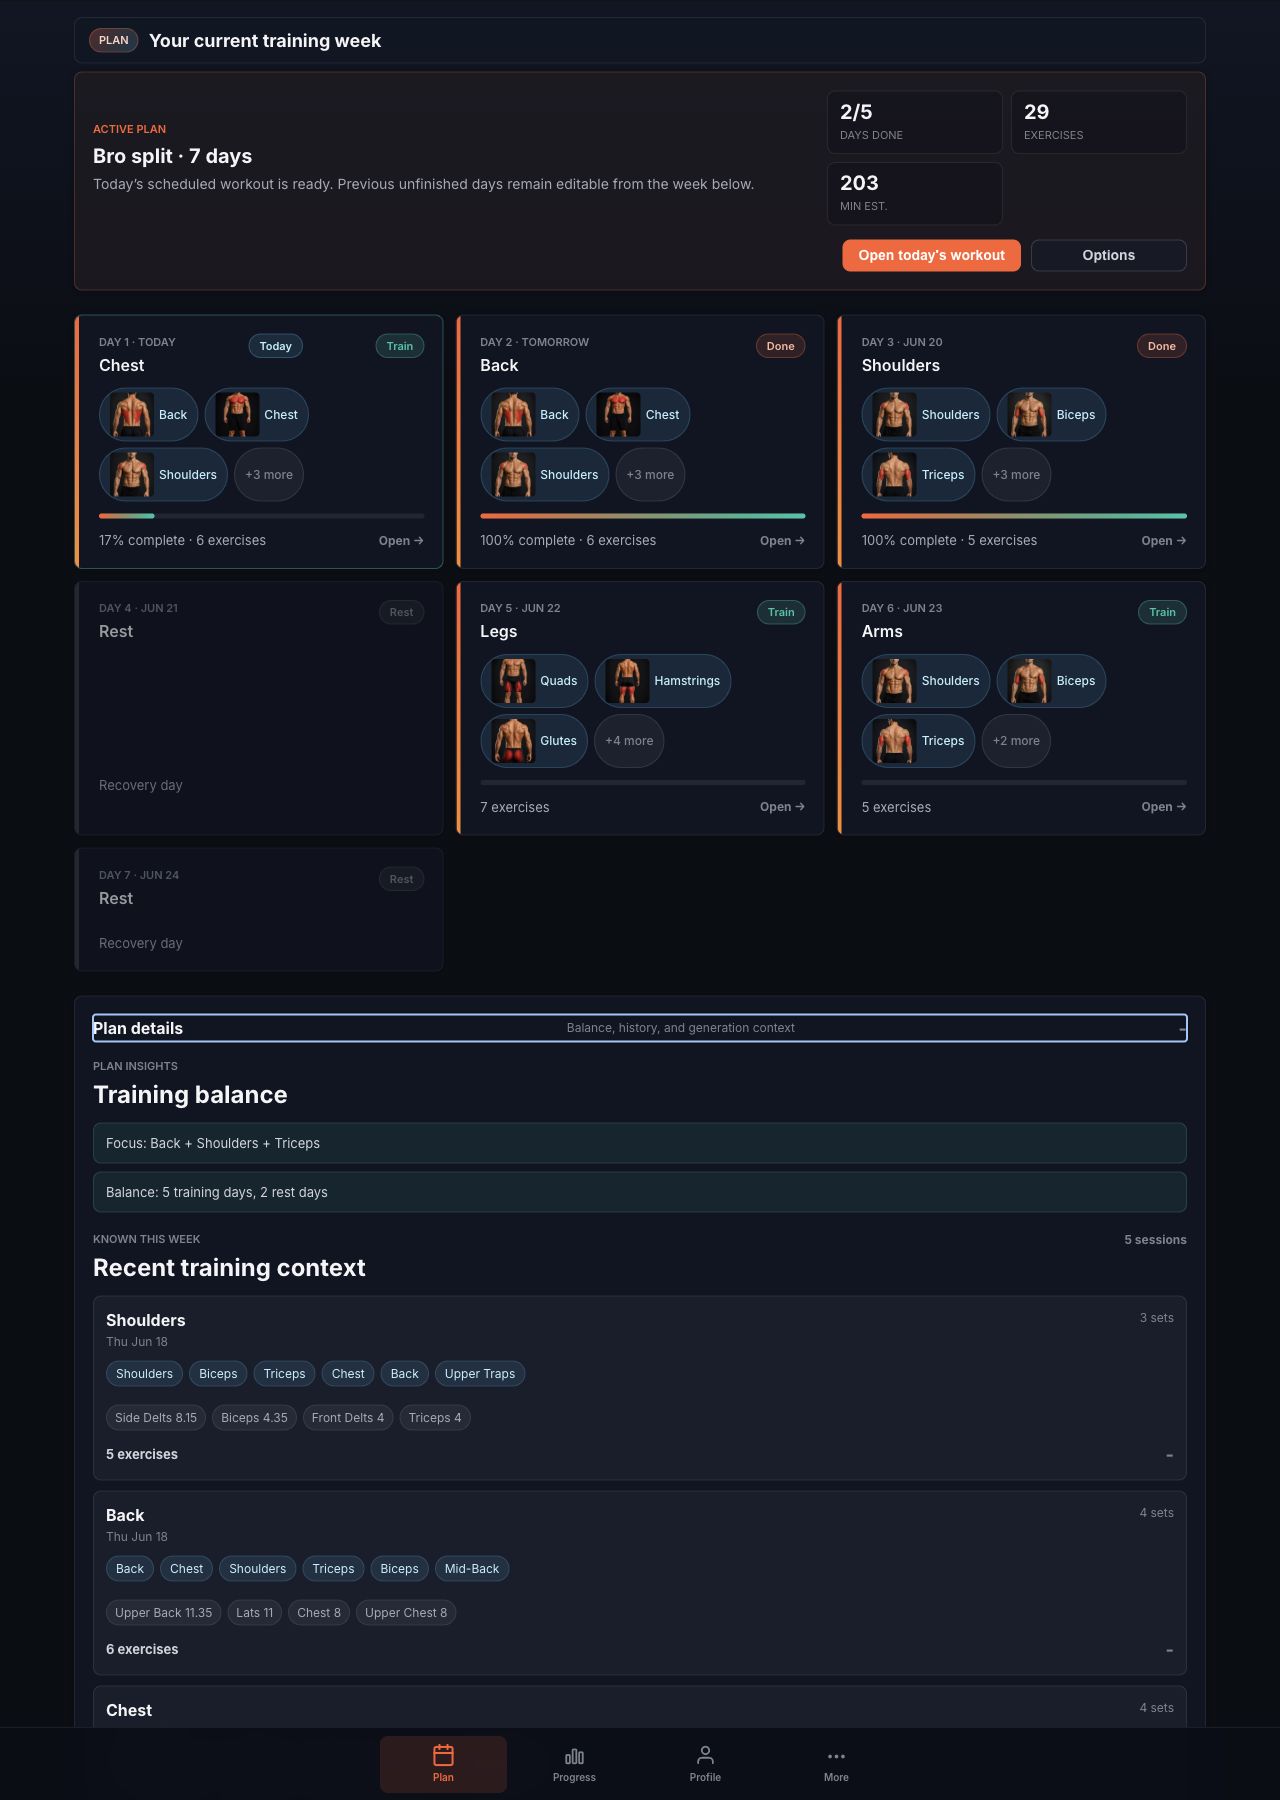Viewport: 1280px width, 1800px height.
Task: Click the Train badge on Day 1 Chest
Action: (400, 346)
